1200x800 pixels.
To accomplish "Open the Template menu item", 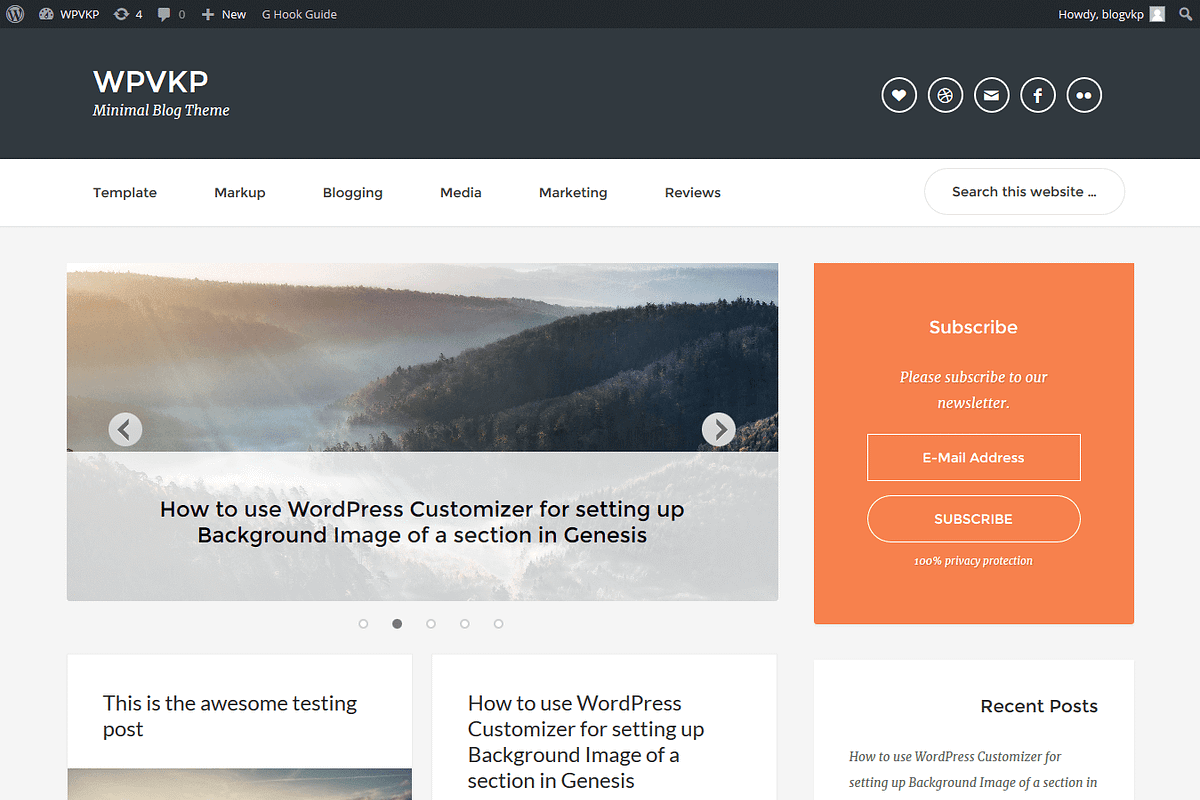I will click(125, 192).
